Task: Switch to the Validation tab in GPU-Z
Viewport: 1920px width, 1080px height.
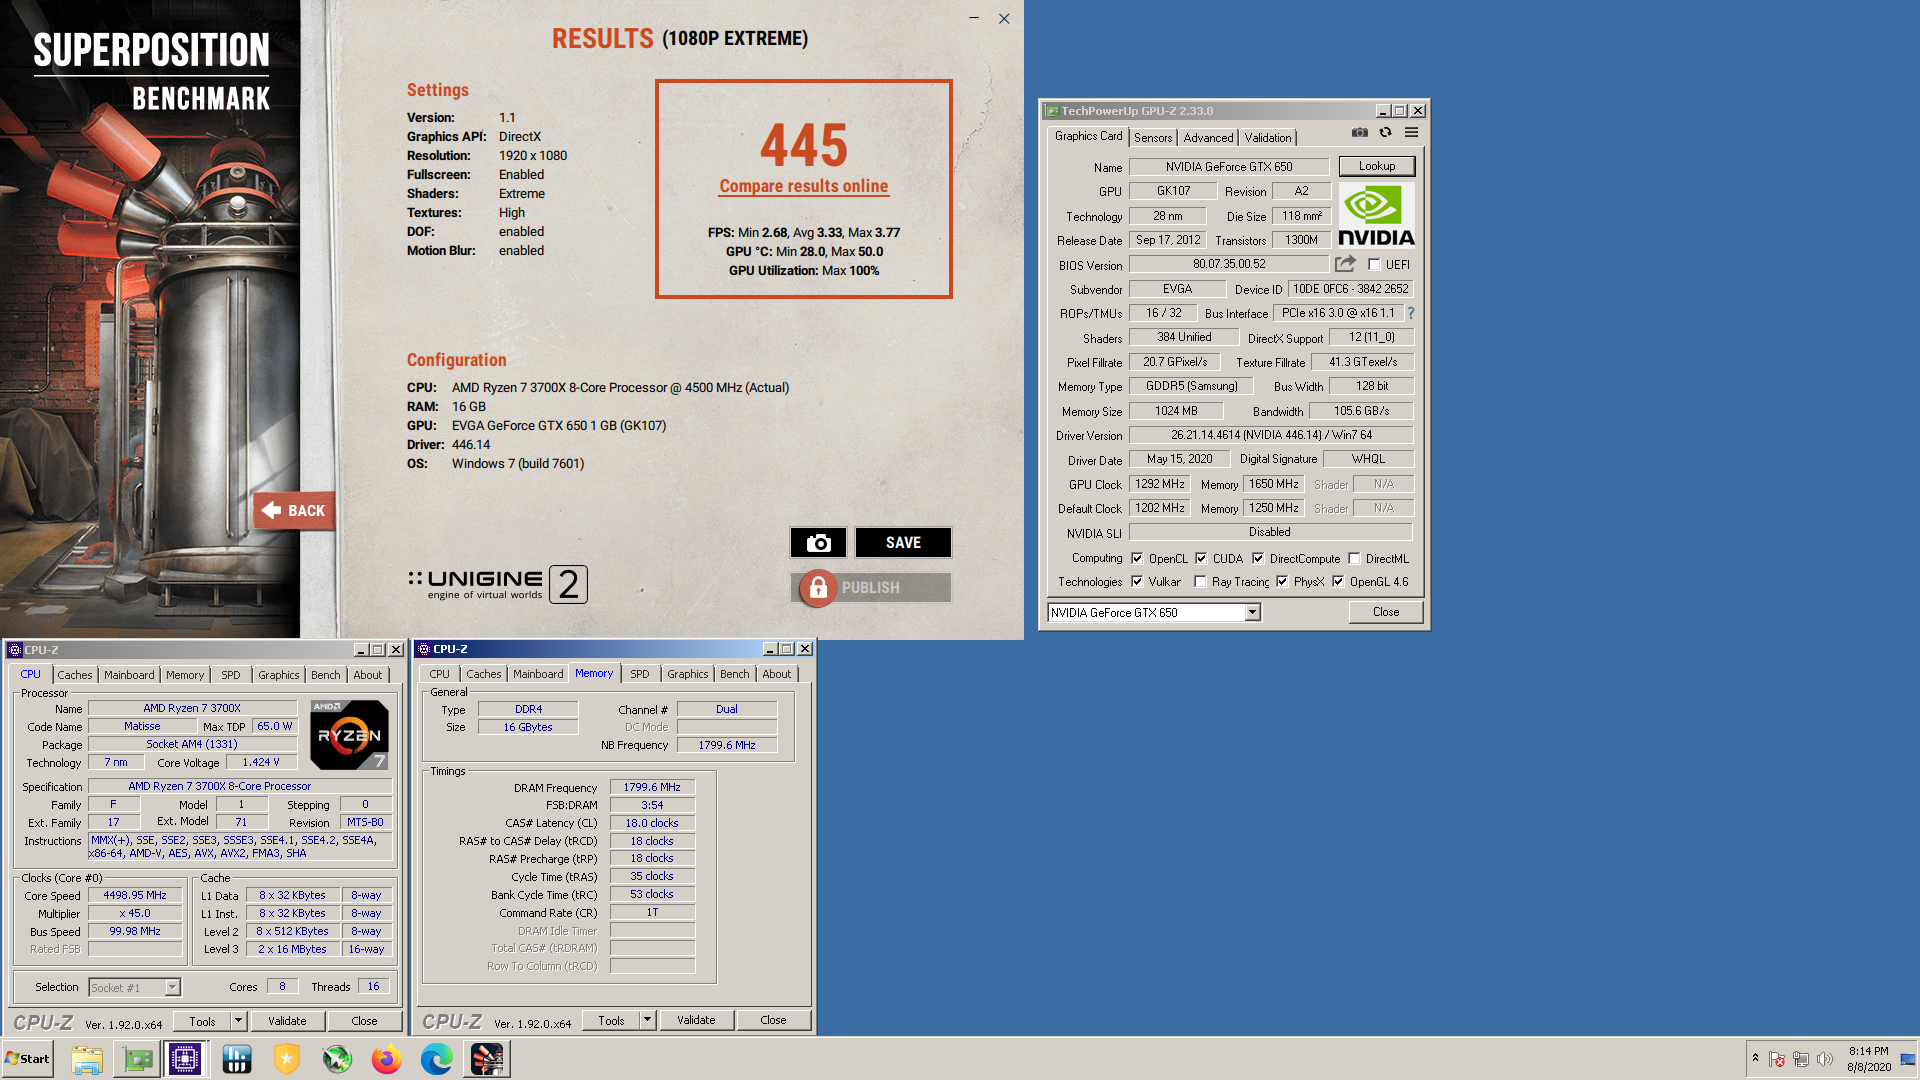Action: click(1268, 138)
